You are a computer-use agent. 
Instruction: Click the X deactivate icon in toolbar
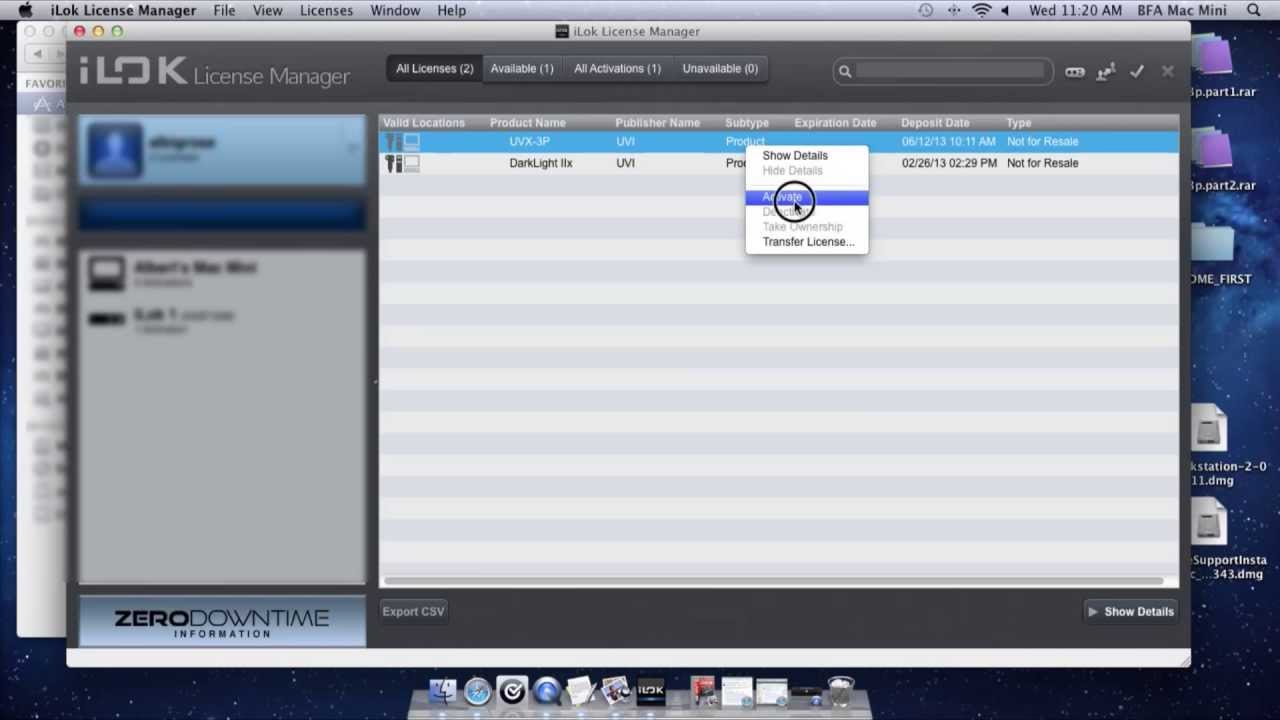[x=1167, y=72]
